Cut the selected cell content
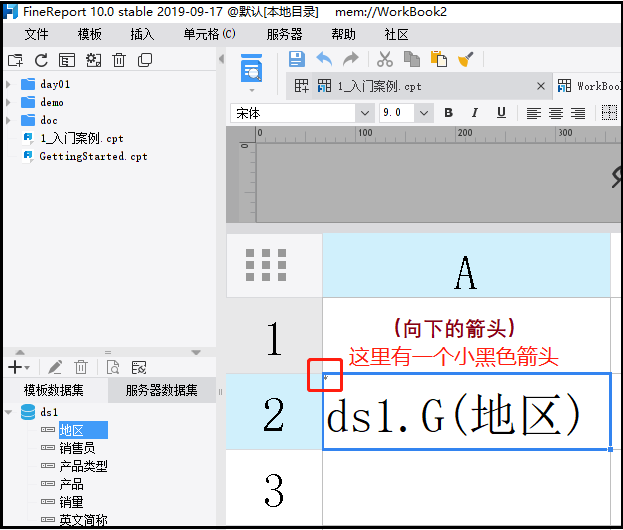 pos(385,59)
